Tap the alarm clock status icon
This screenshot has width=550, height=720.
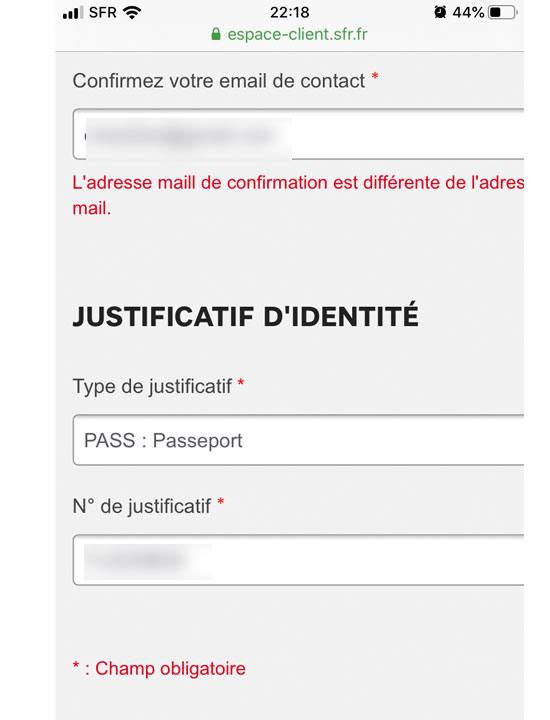point(440,12)
